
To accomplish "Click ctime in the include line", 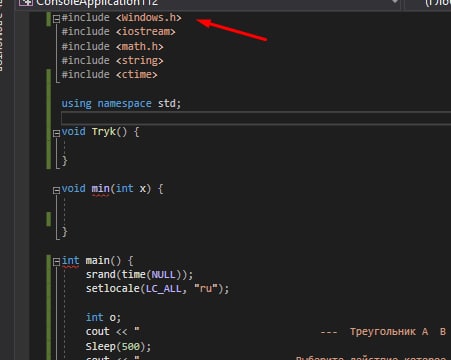I will tap(137, 74).
